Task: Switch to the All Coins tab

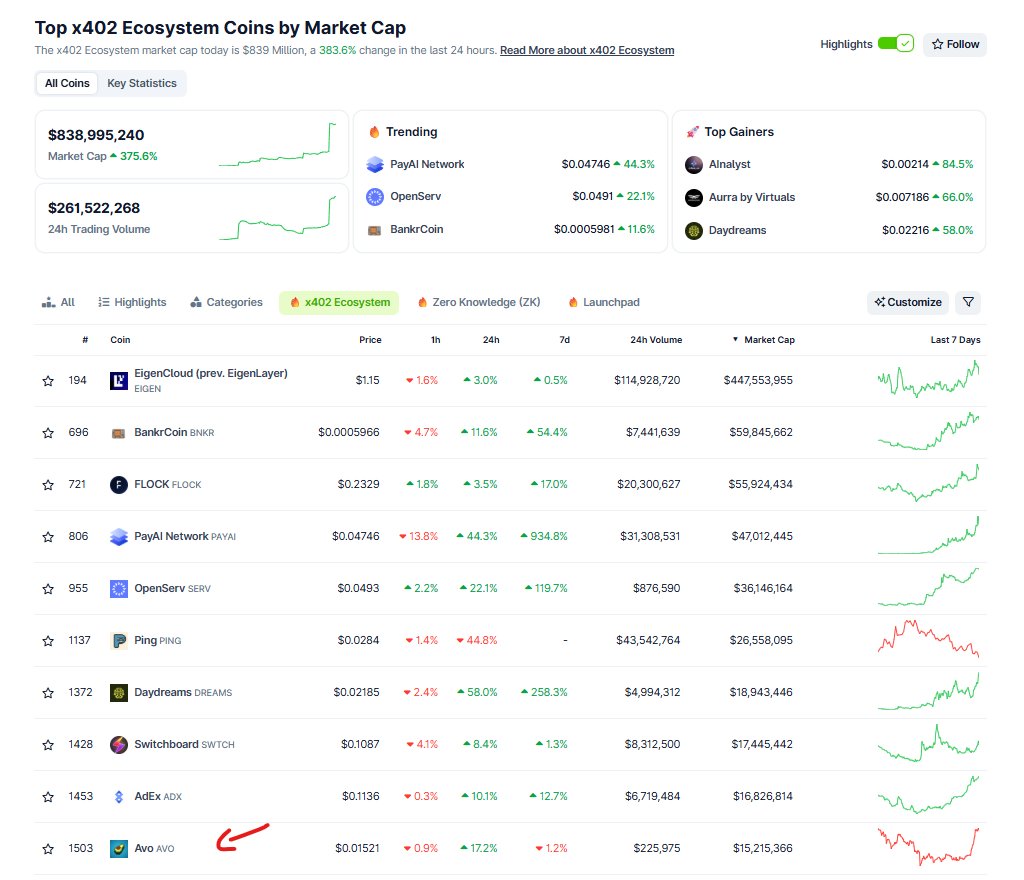Action: [67, 84]
